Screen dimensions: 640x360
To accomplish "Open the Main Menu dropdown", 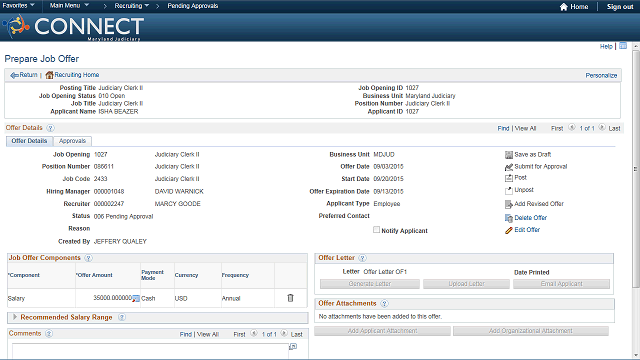I will coord(69,6).
